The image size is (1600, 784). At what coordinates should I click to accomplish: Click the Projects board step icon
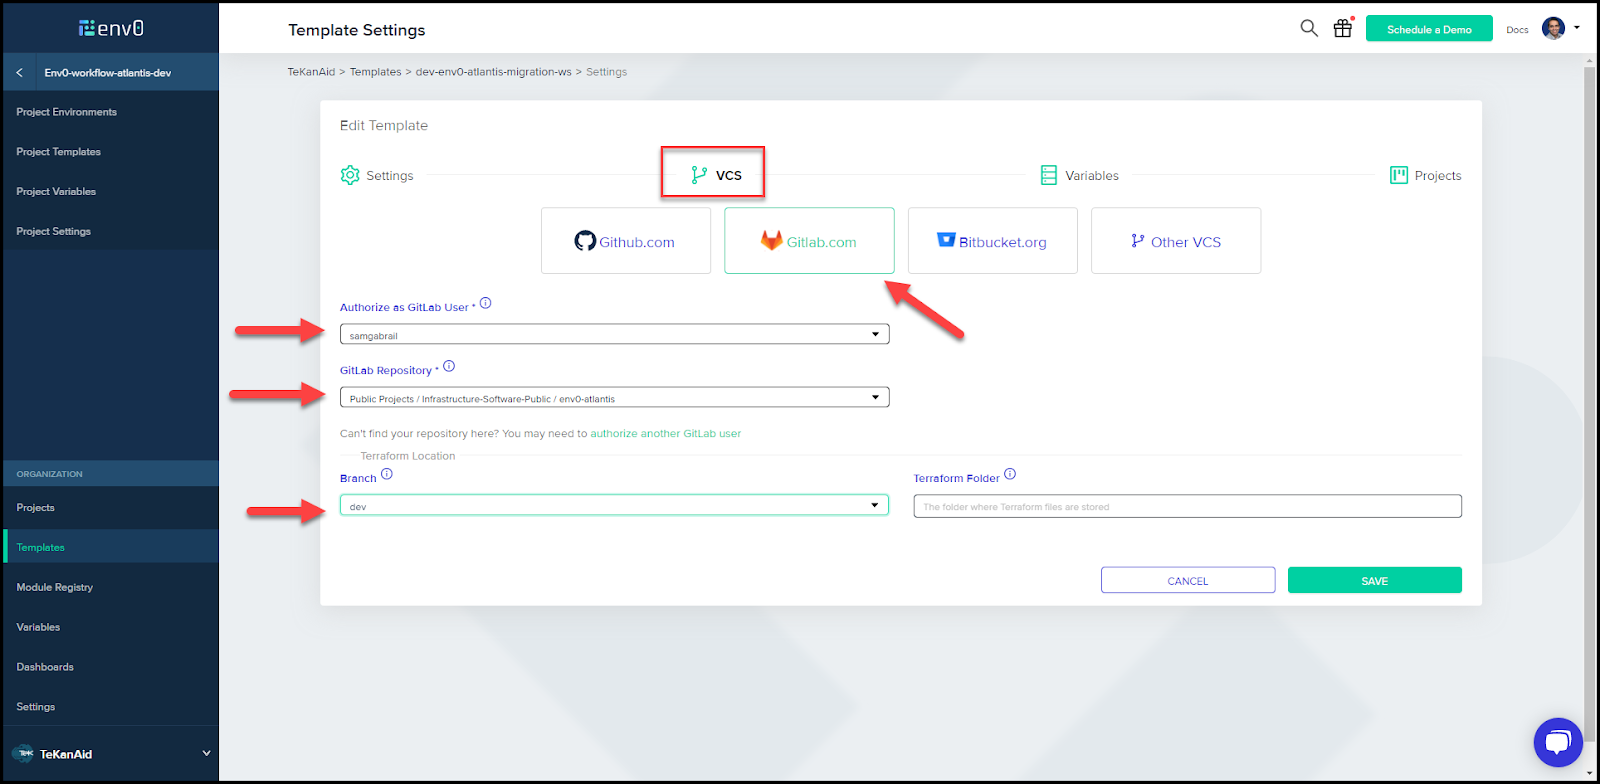click(x=1398, y=175)
